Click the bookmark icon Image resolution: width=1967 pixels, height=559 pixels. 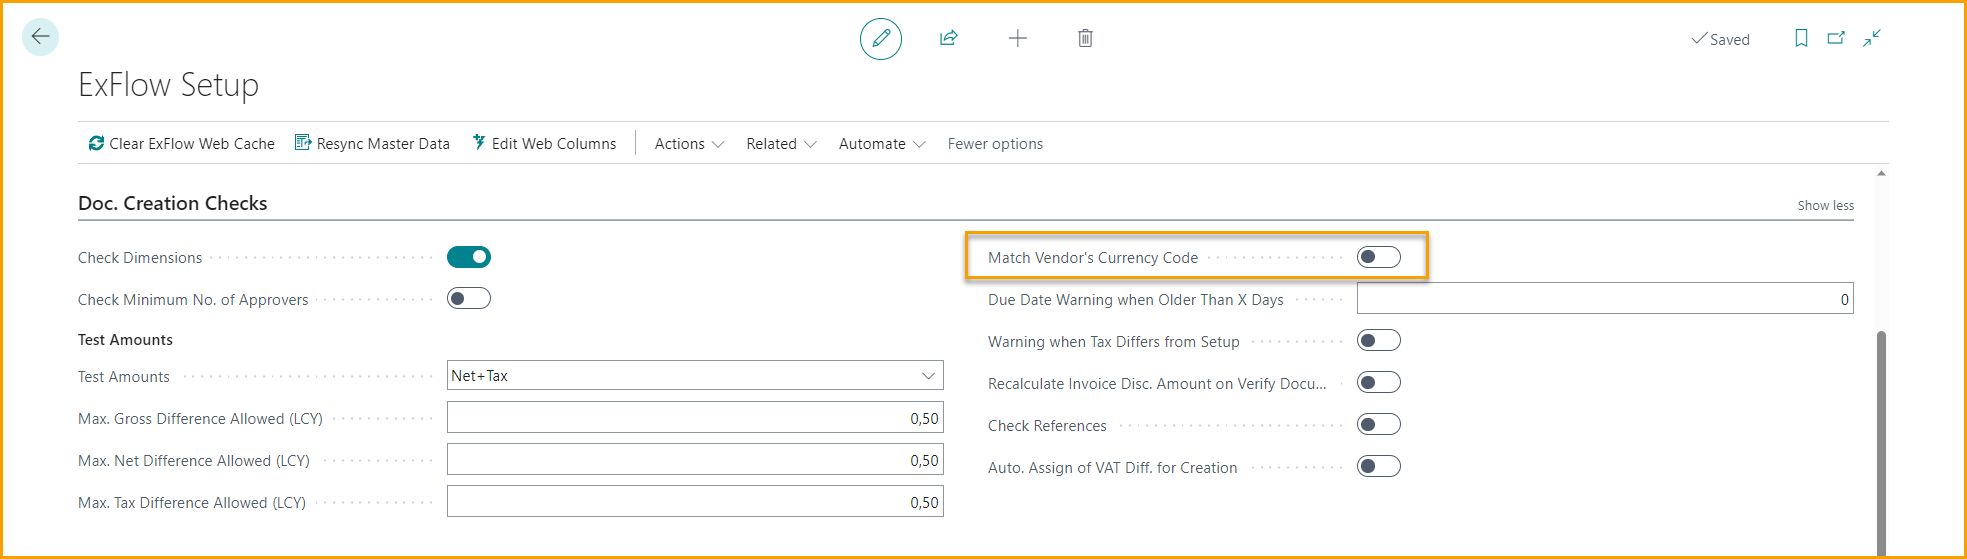tap(1801, 38)
